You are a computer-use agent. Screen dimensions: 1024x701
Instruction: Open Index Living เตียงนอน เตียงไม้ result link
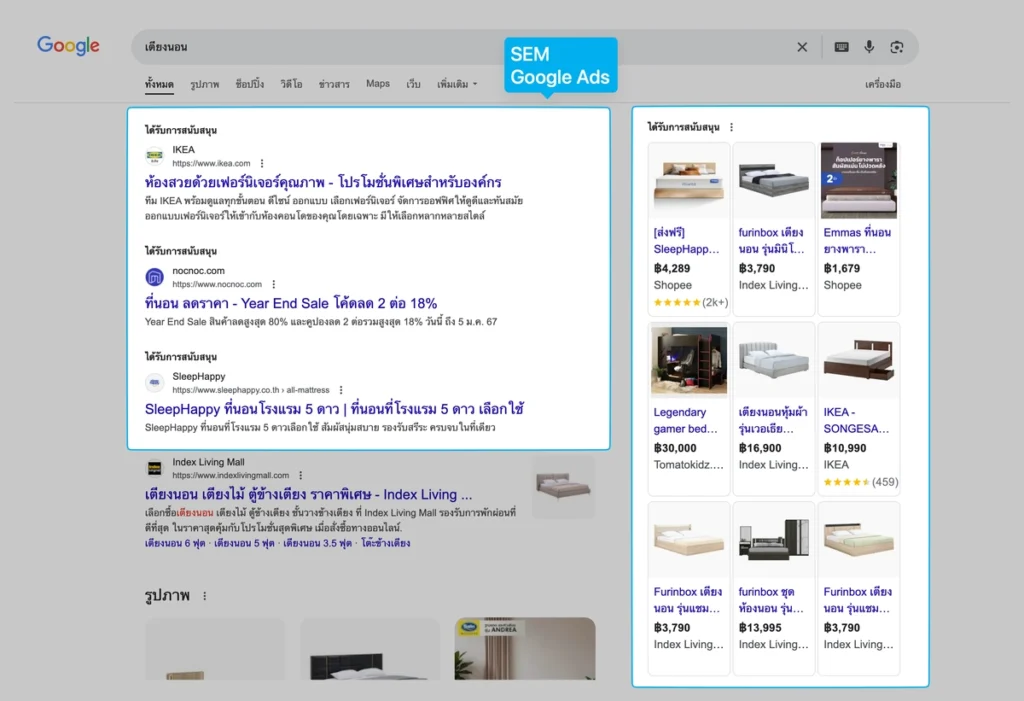coord(308,495)
